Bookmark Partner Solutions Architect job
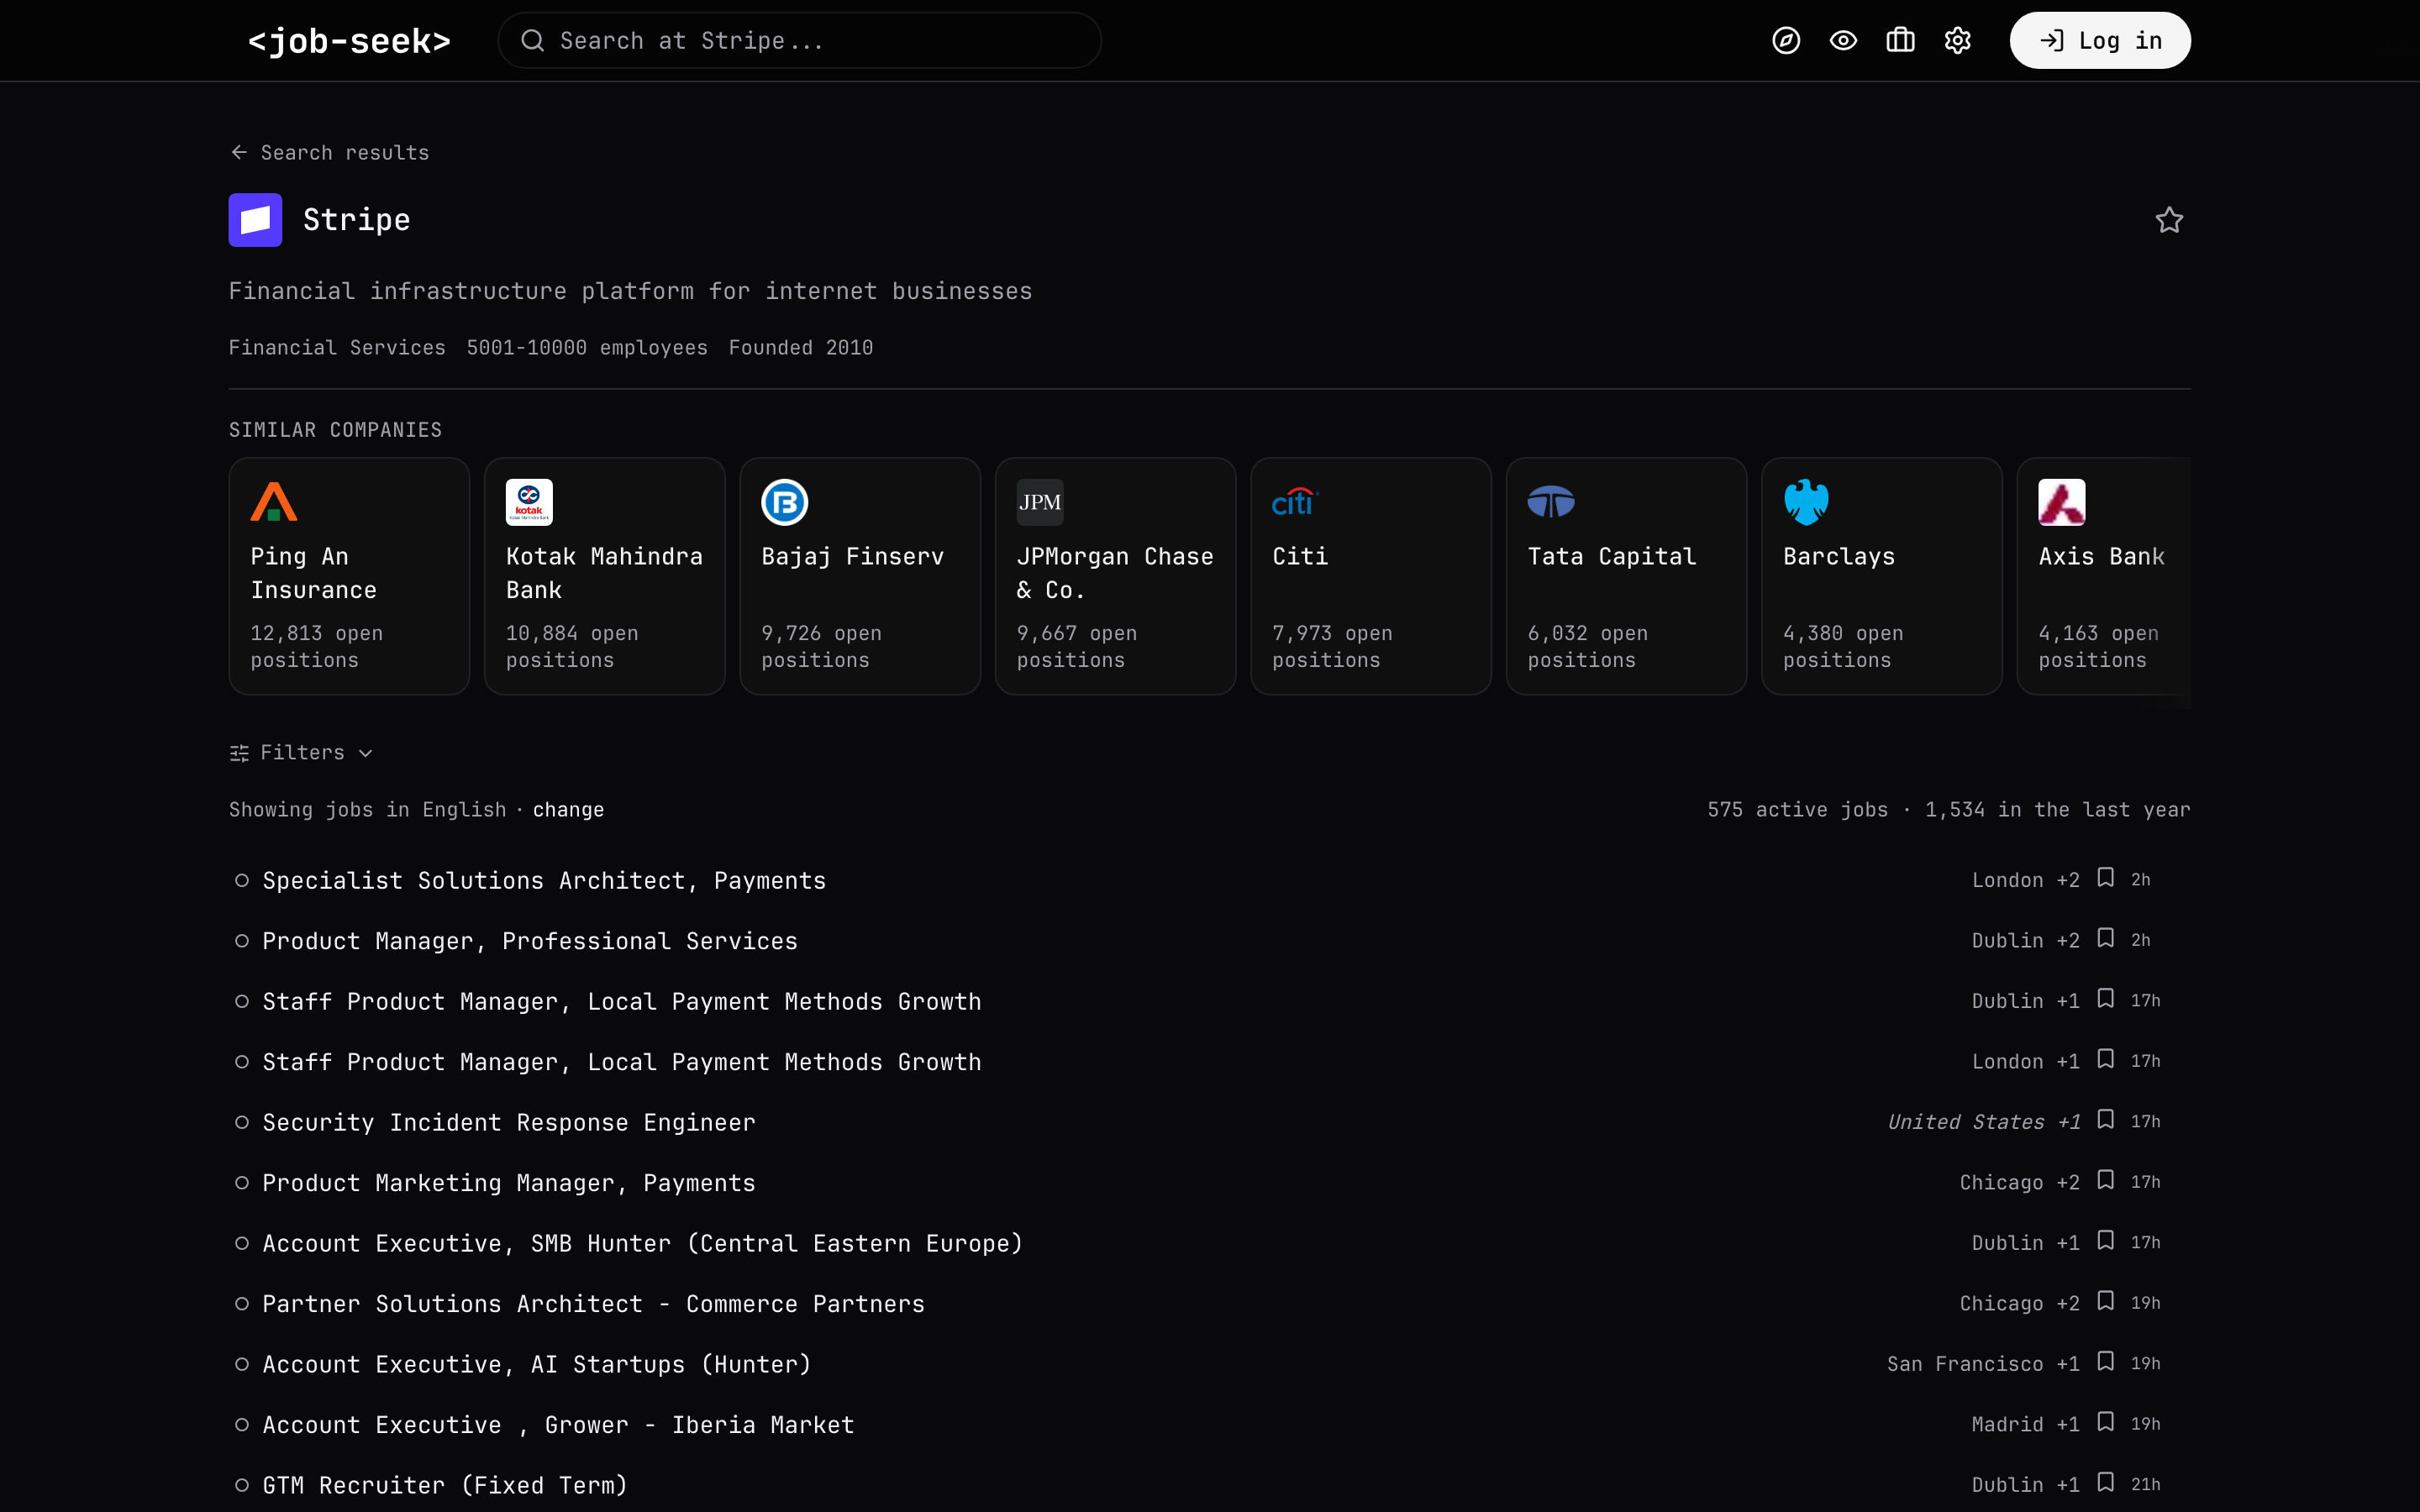This screenshot has height=1512, width=2420. (2105, 1301)
